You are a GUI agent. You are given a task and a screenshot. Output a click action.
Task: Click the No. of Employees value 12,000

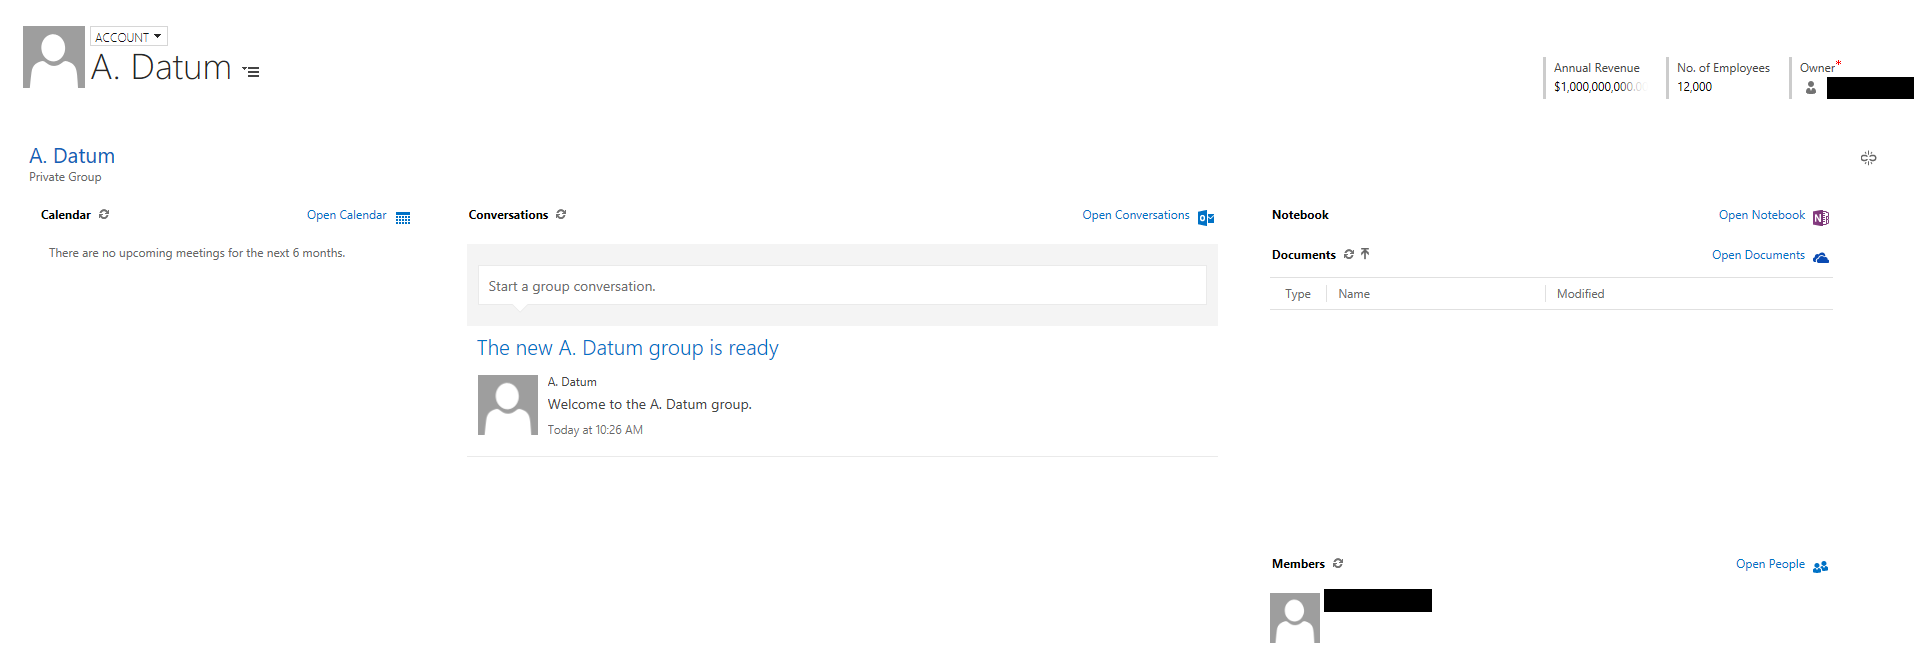tap(1694, 87)
